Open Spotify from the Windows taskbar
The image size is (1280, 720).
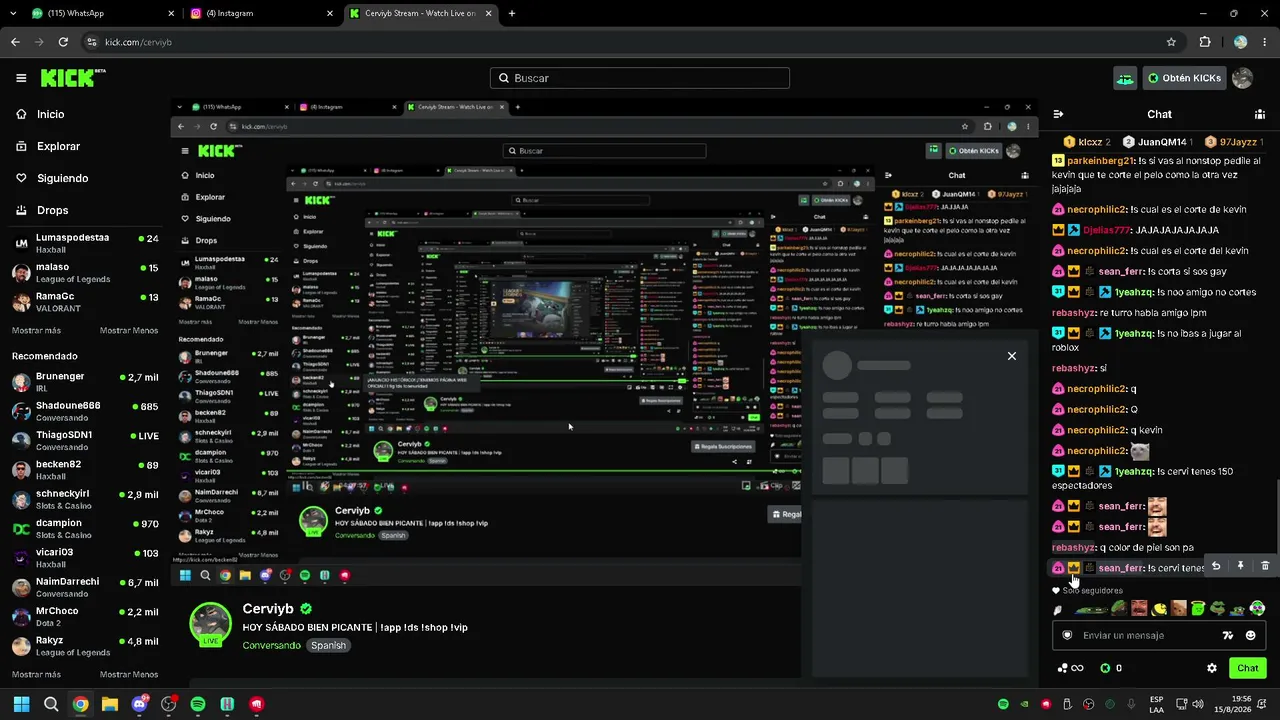[x=198, y=704]
